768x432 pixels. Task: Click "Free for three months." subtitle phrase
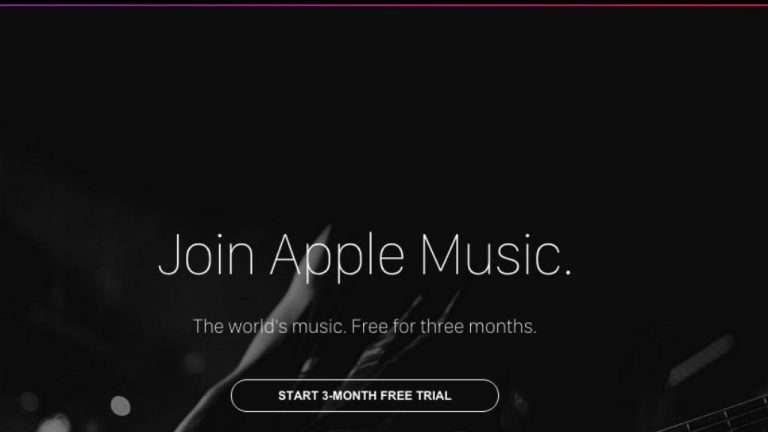tap(444, 326)
